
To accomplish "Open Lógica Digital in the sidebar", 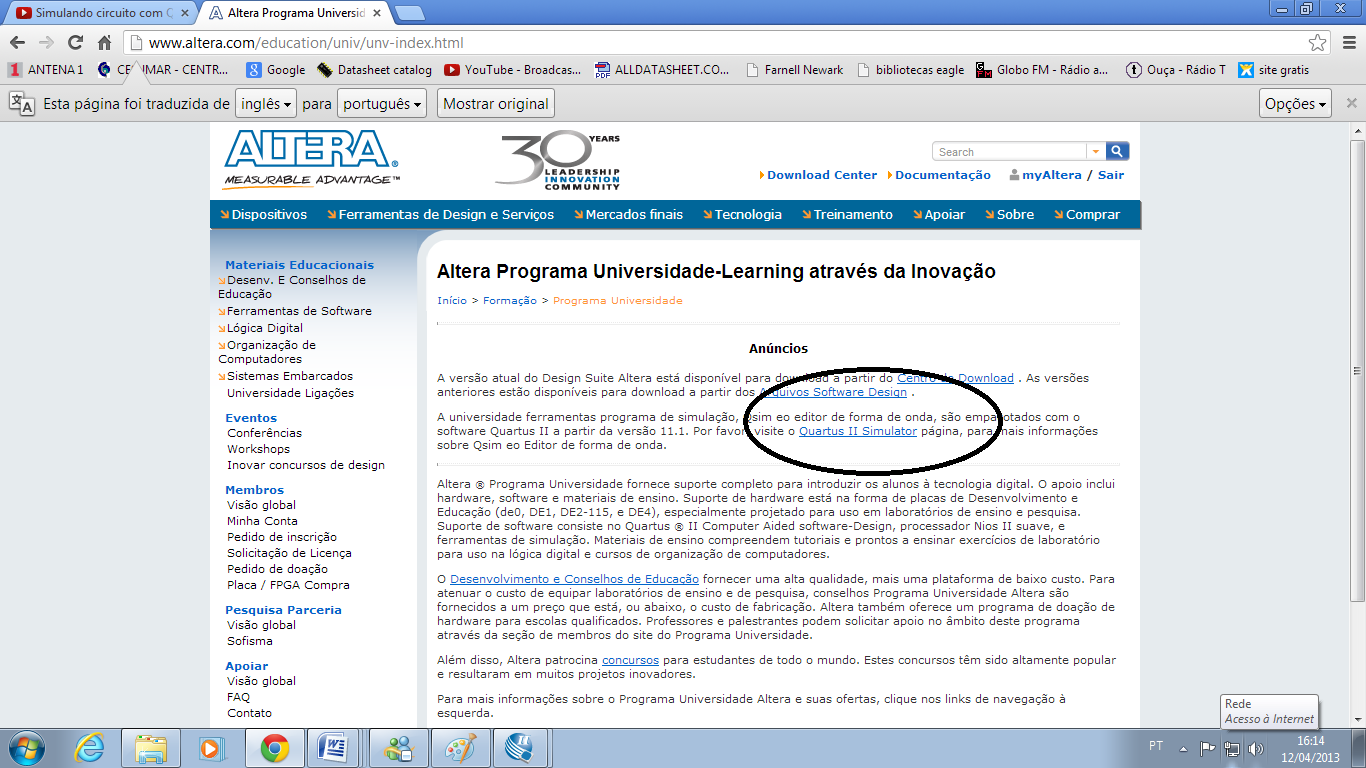I will (265, 328).
